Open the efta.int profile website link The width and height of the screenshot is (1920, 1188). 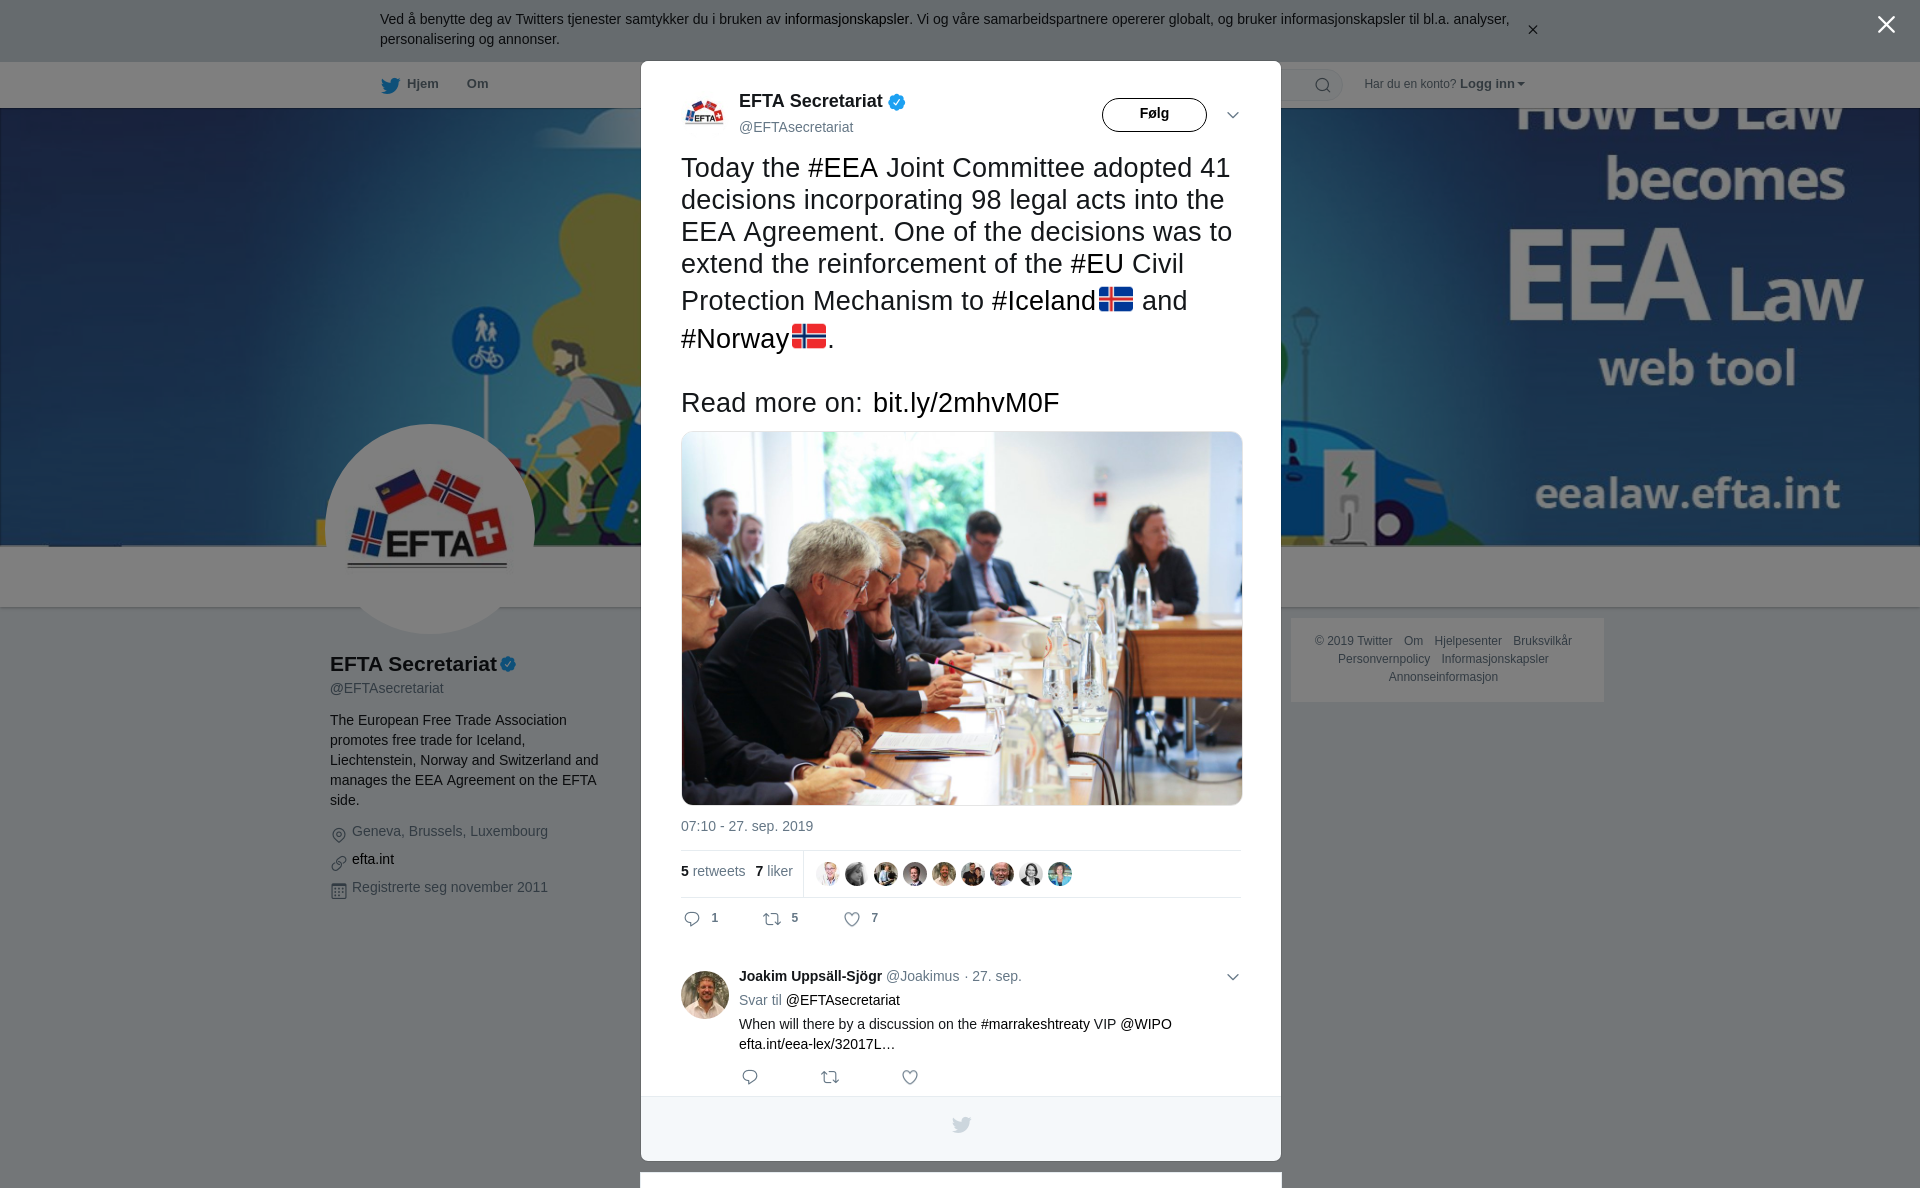pos(373,859)
